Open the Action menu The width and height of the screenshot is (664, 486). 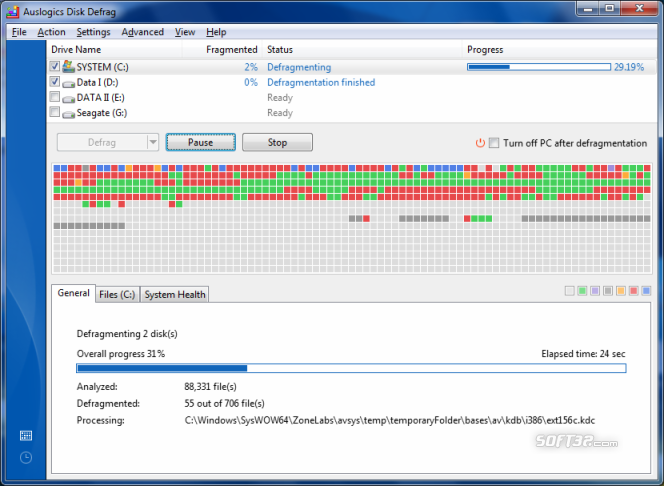(x=51, y=32)
